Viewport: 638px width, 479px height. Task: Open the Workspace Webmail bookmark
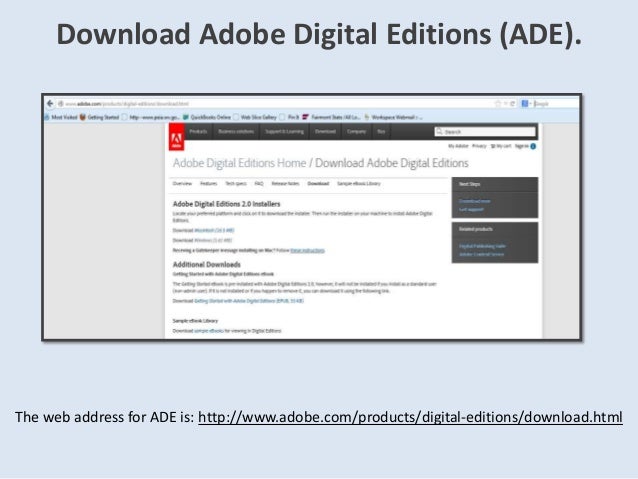393,117
